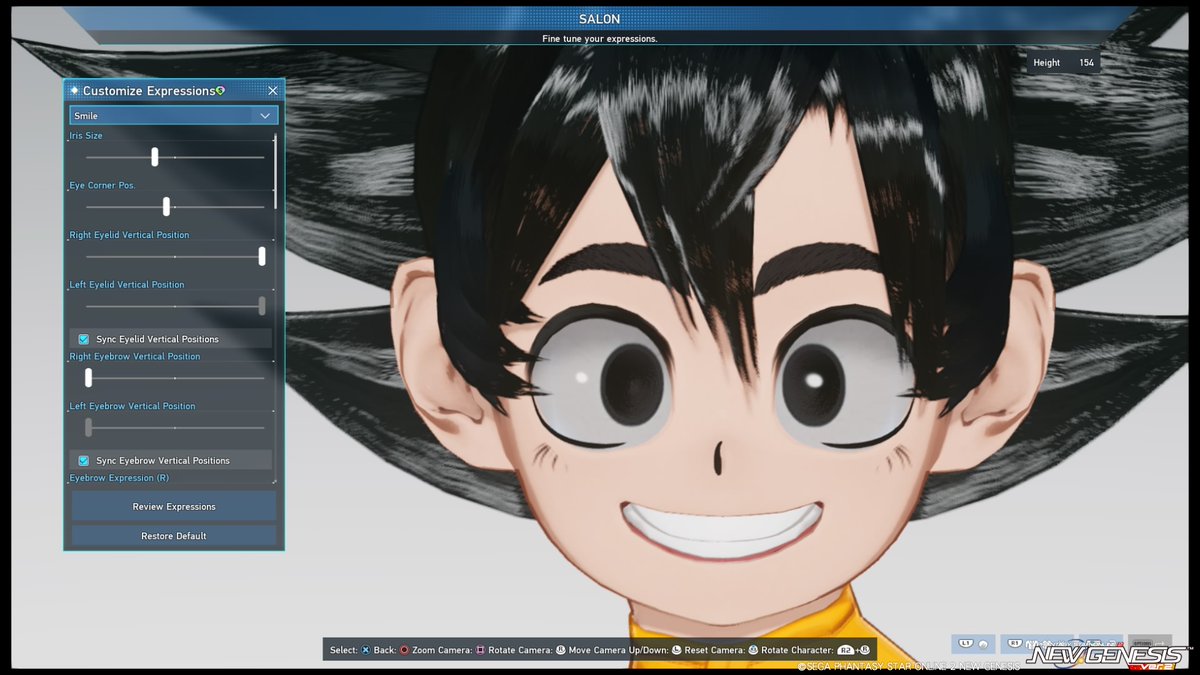Click the circle button icon after Back
The image size is (1200, 675).
(x=404, y=650)
